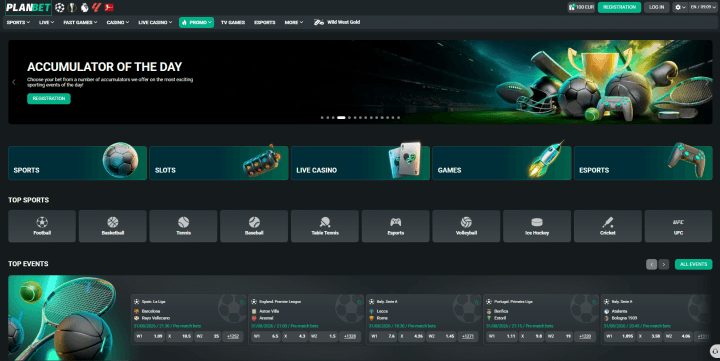Bet W1 on Barcelona at 1.09
Image resolution: width=720 pixels, height=361 pixels.
[x=149, y=336]
